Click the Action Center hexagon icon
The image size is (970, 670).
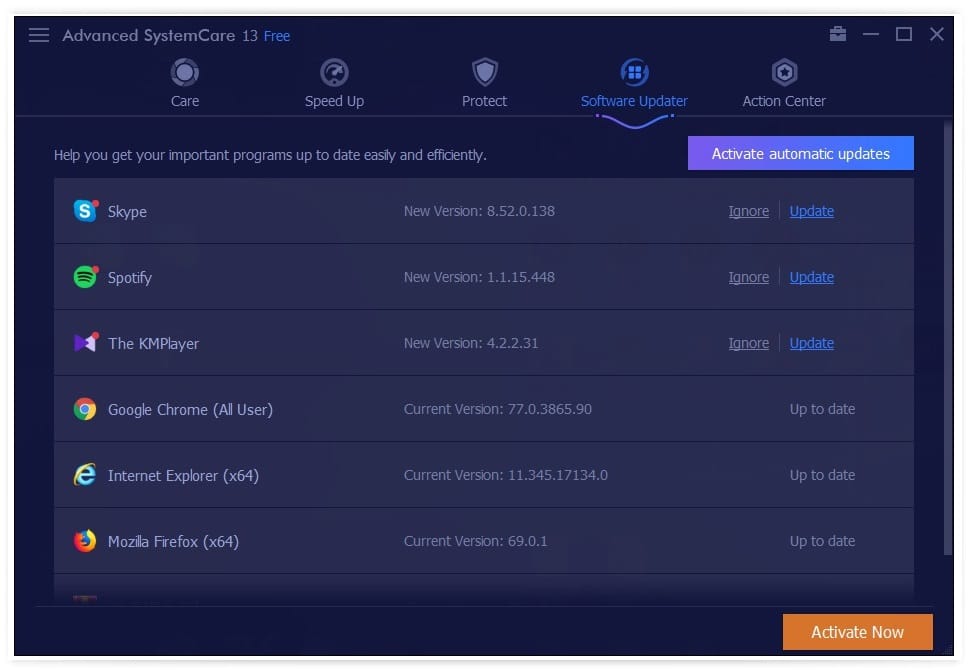784,72
